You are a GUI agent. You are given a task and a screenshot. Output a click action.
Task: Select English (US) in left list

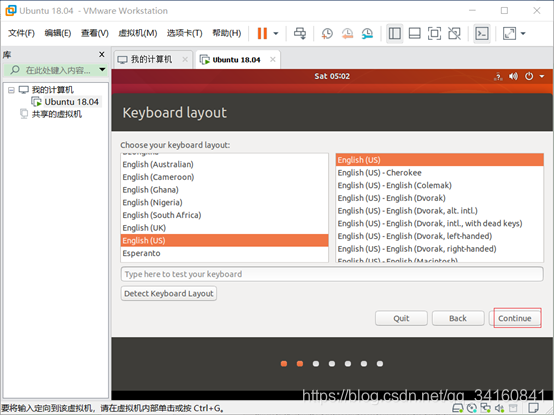(x=224, y=241)
